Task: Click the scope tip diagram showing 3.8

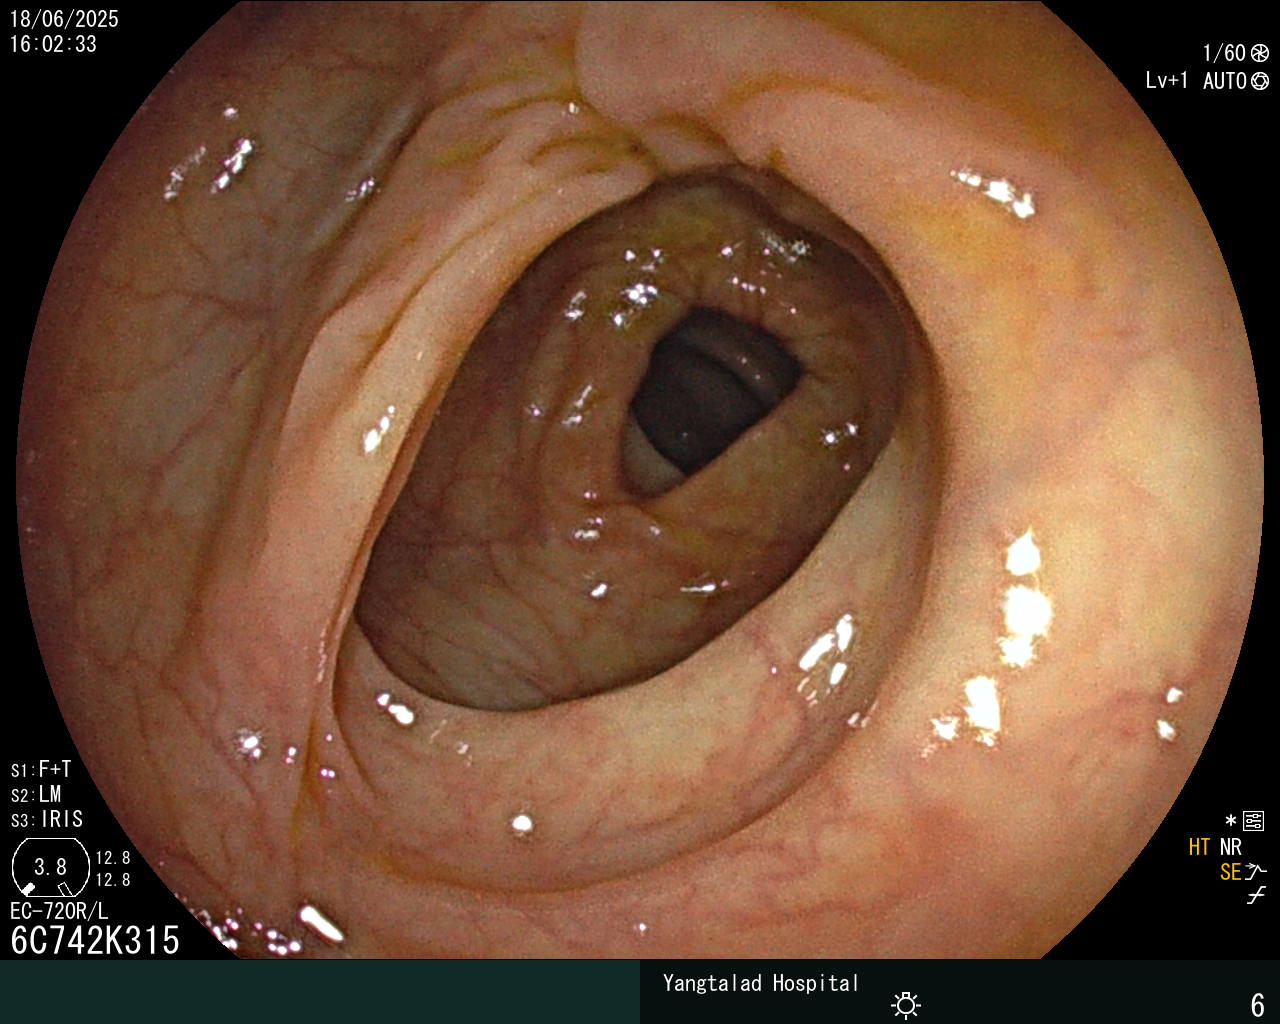Action: click(x=50, y=867)
